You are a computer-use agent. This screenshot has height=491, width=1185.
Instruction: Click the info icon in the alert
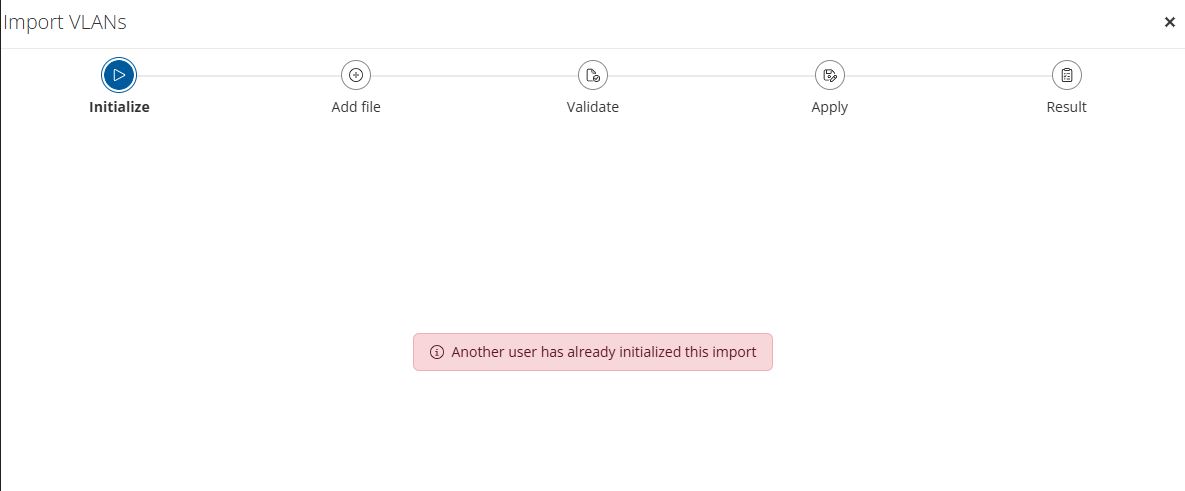pyautogui.click(x=436, y=352)
